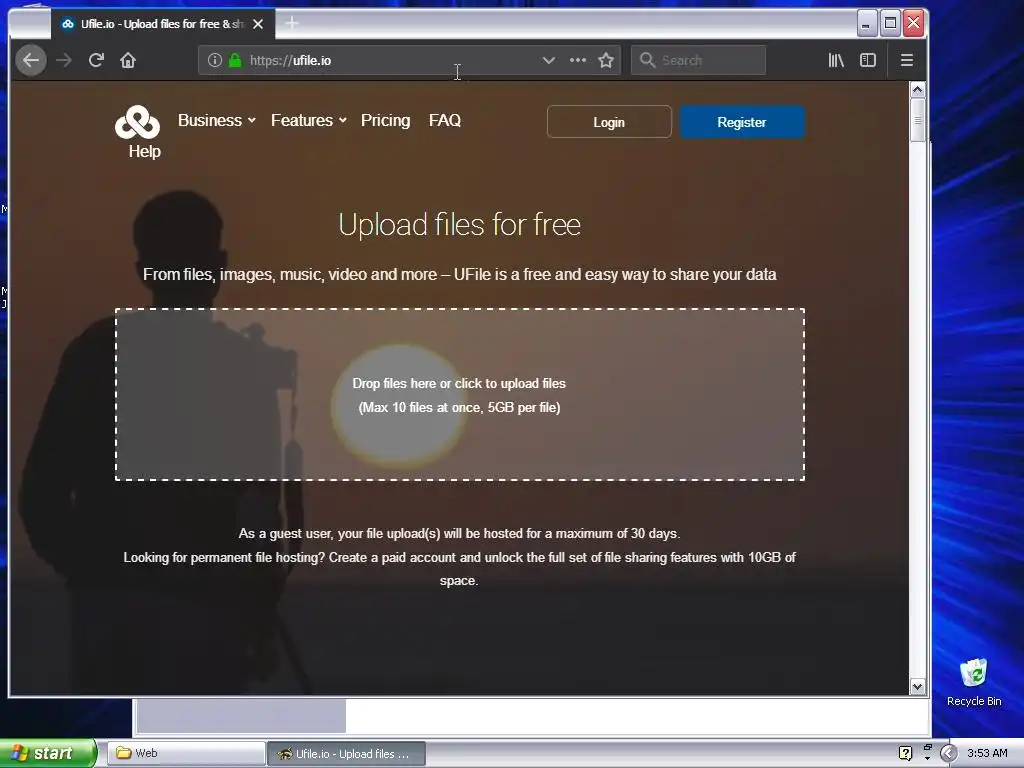This screenshot has height=768, width=1024.
Task: Switch to the Web folder taskbar item
Action: [186, 753]
